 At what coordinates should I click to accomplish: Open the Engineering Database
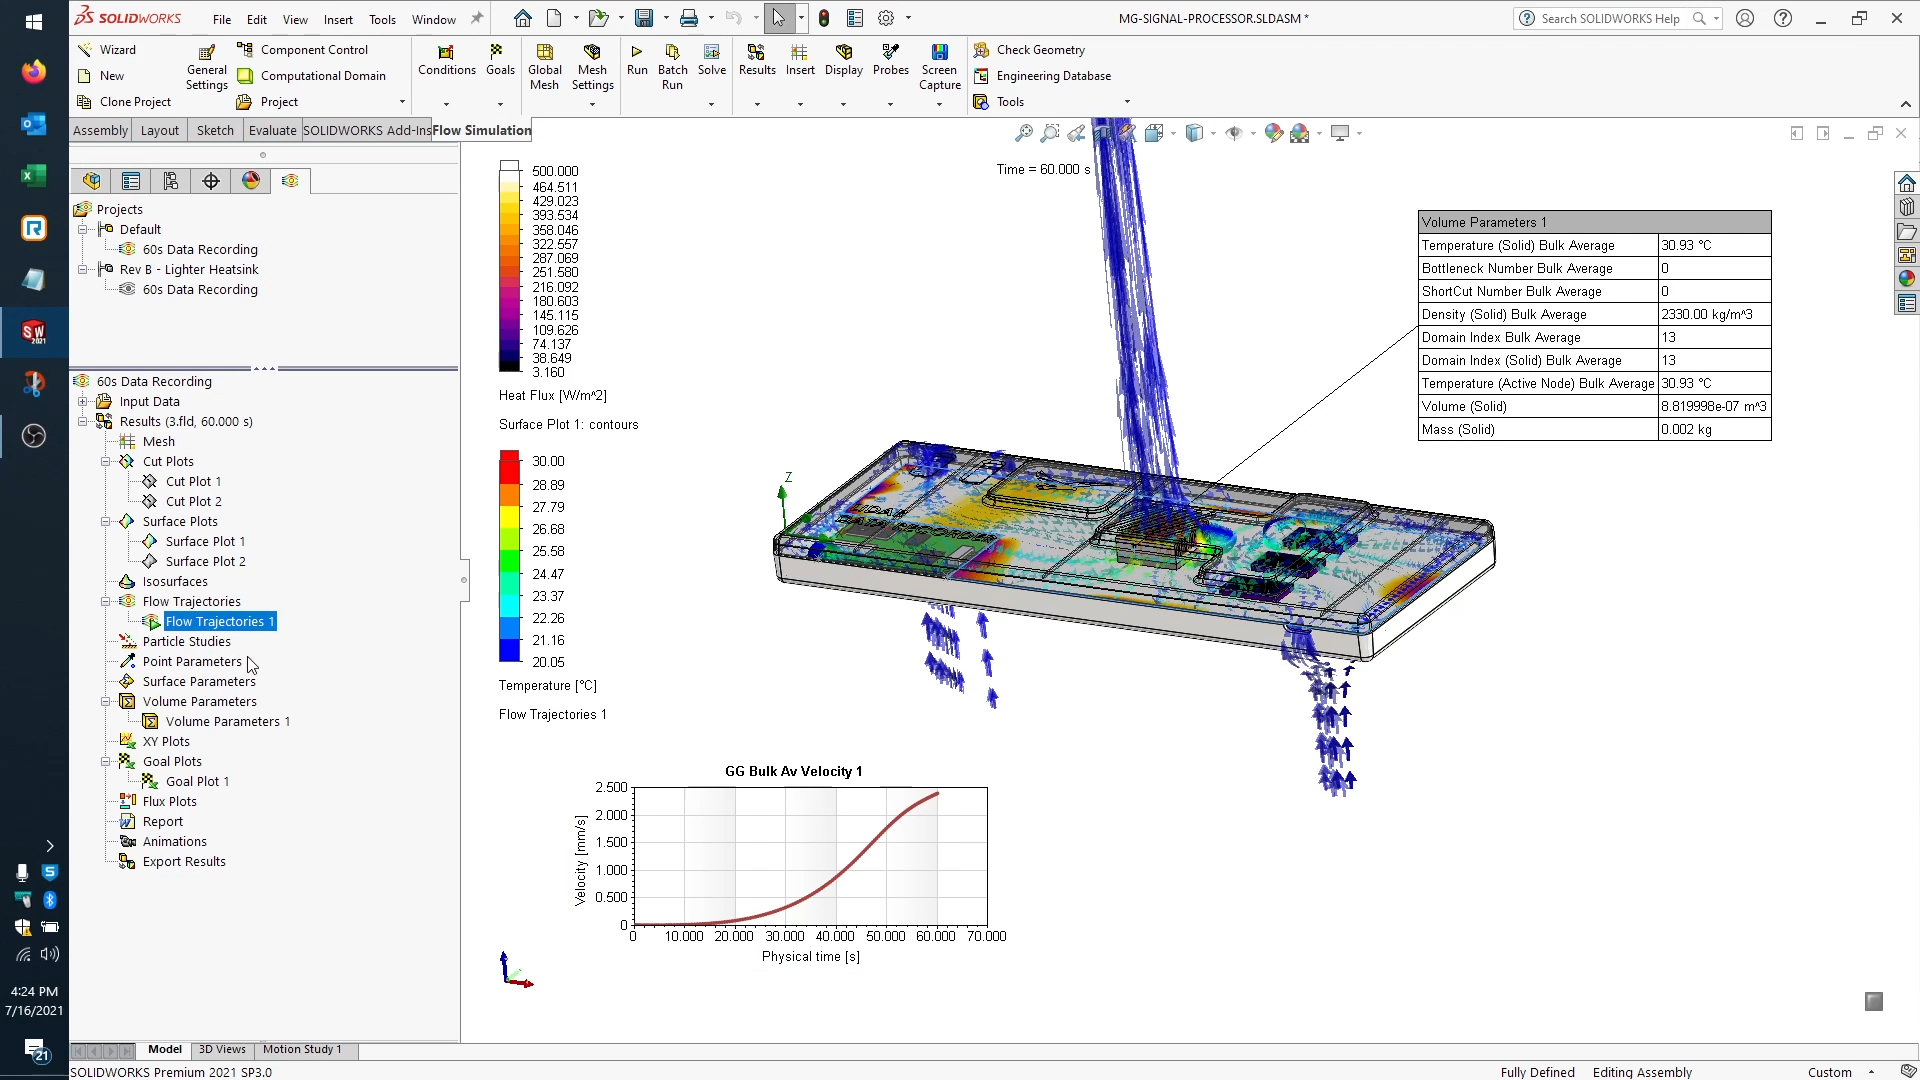tap(1042, 75)
